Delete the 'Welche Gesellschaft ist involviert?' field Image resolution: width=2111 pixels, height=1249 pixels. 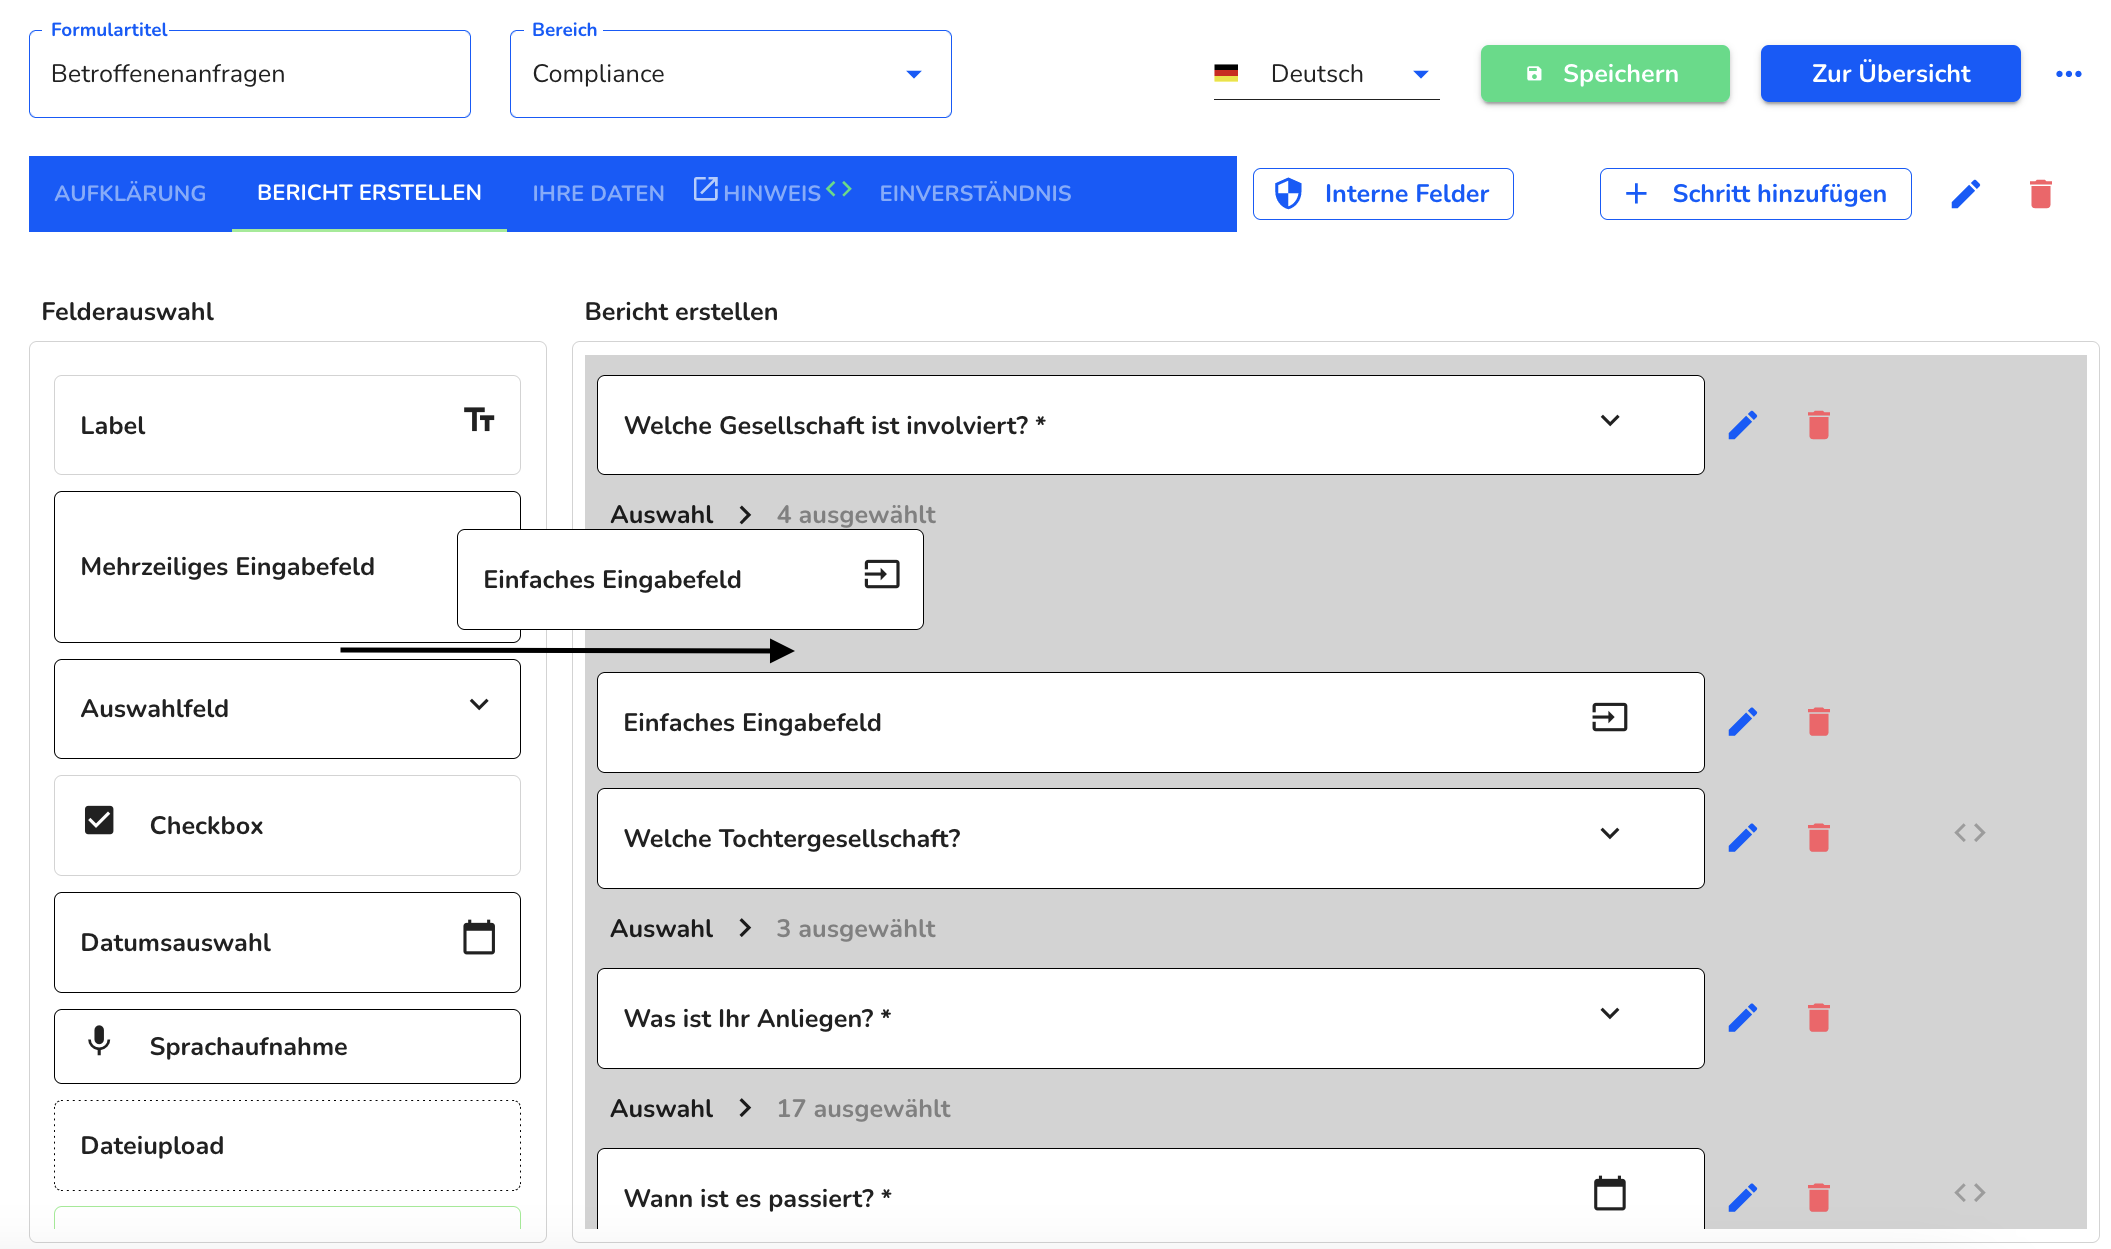1818,425
